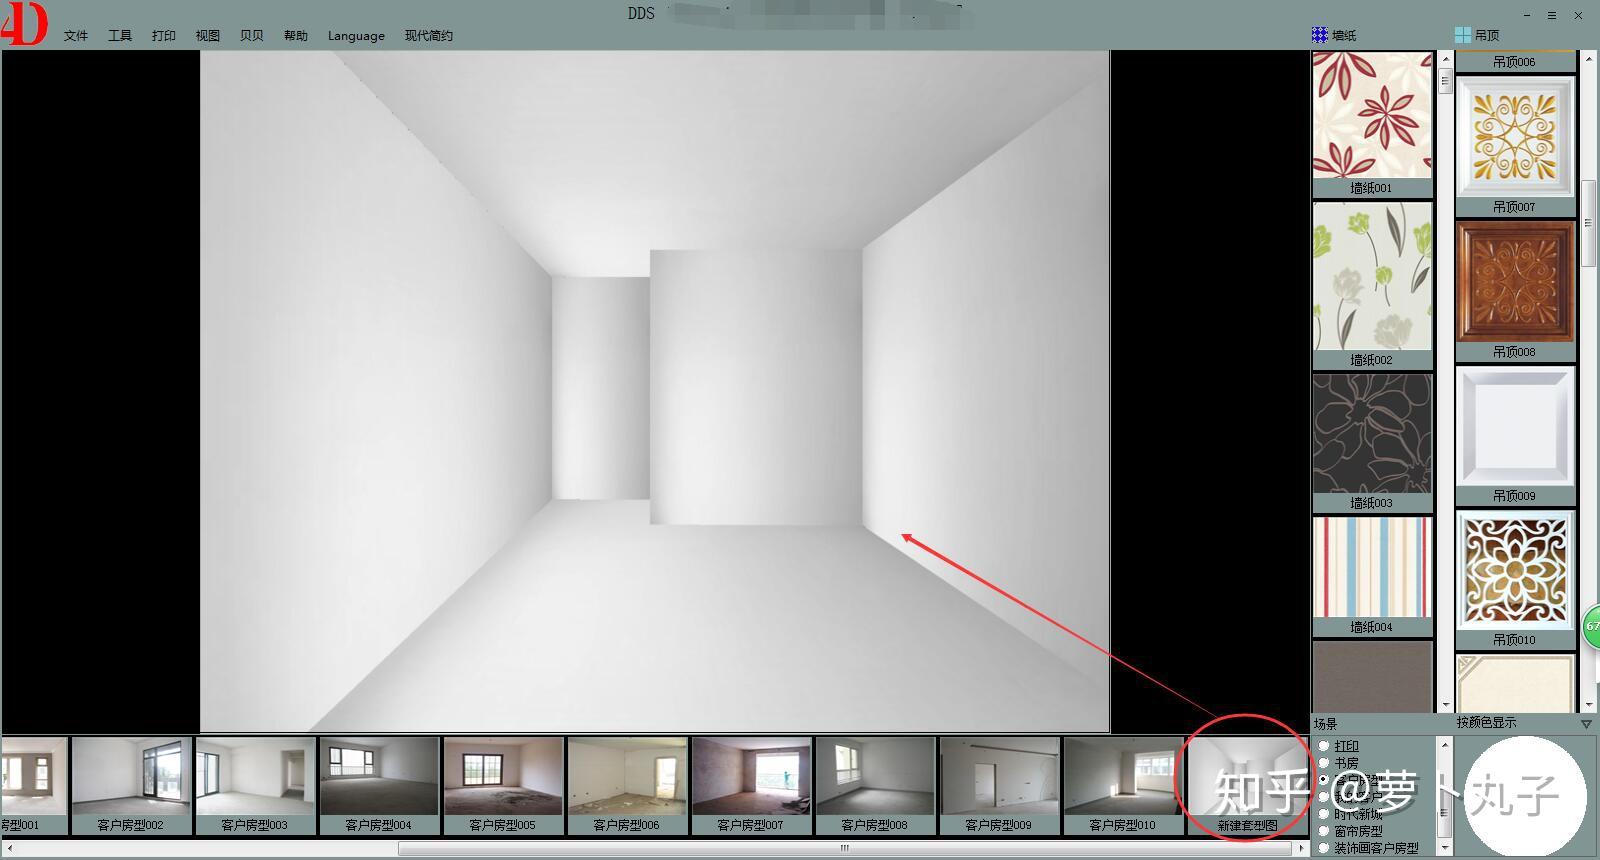Click the white circular color swatch
The width and height of the screenshot is (1600, 860).
click(1525, 797)
